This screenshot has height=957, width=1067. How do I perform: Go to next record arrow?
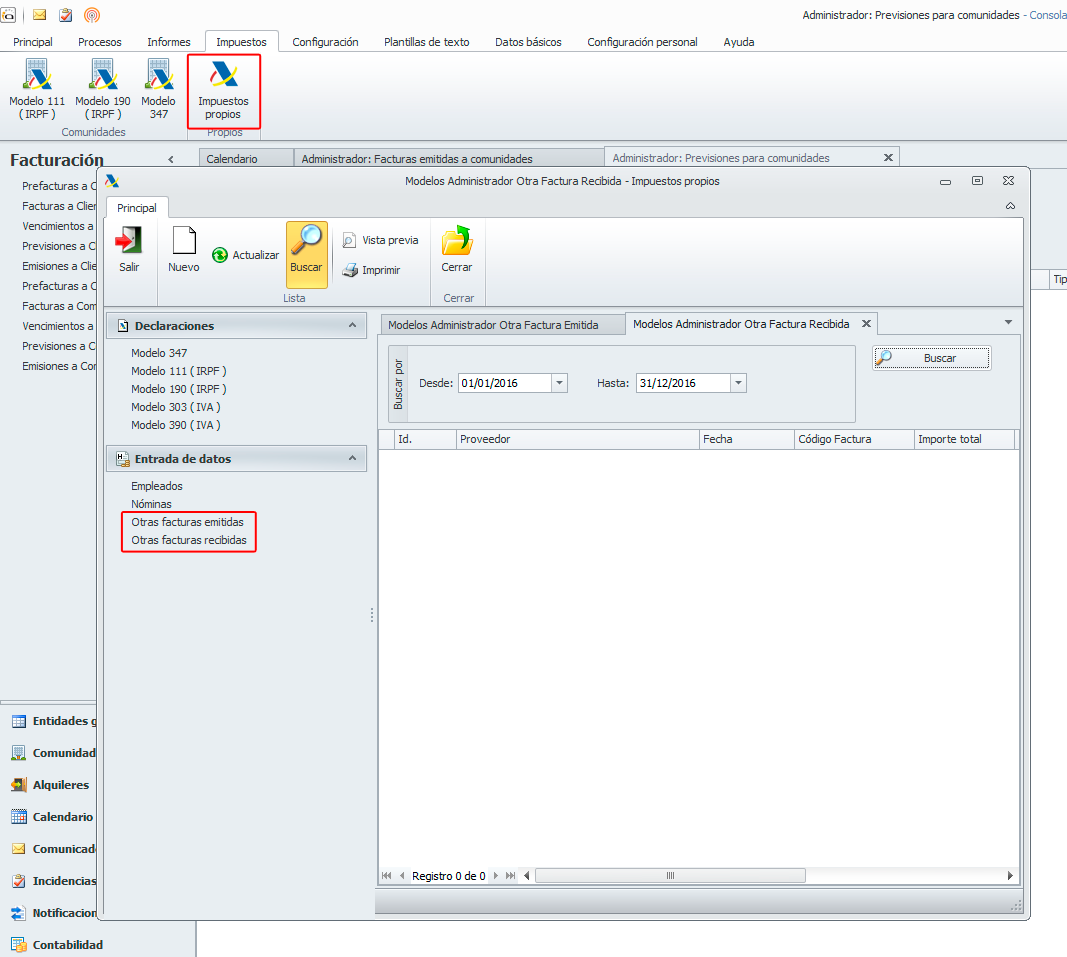click(x=495, y=876)
